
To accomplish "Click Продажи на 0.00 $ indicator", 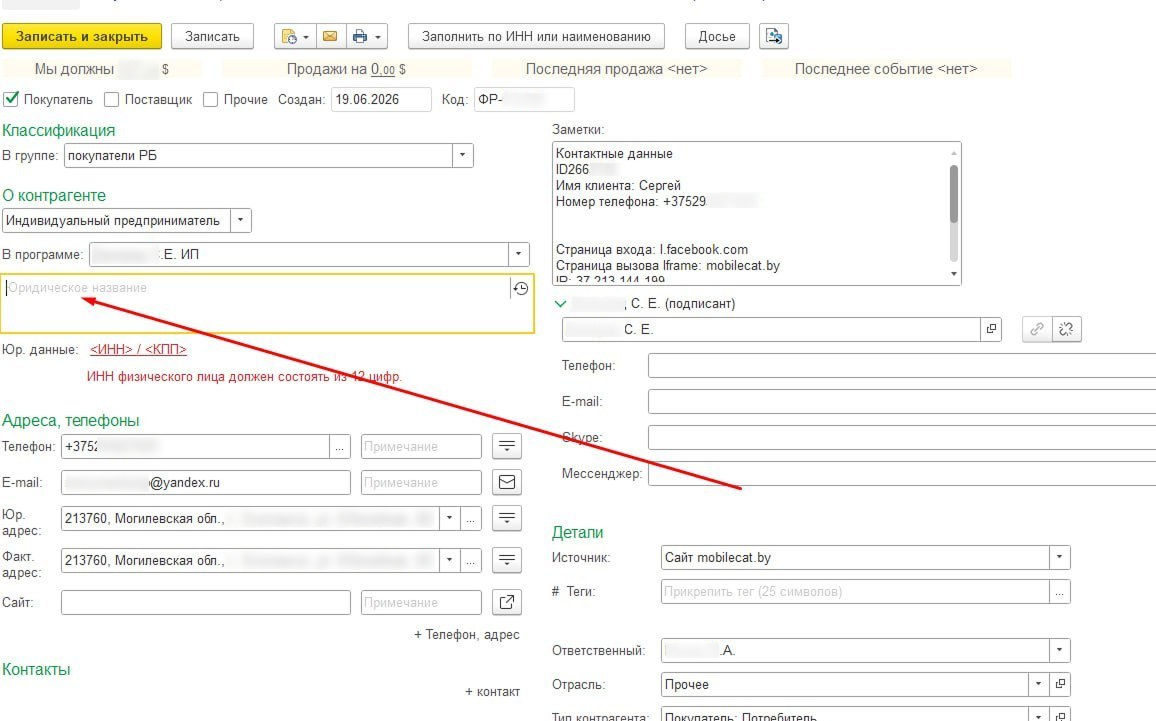I will pyautogui.click(x=347, y=69).
